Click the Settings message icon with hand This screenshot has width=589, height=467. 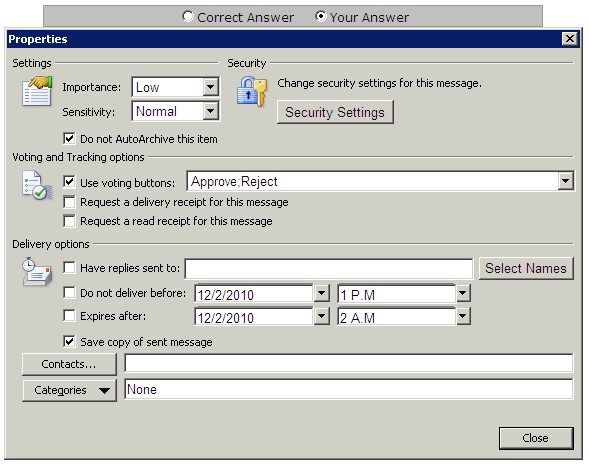[37, 91]
